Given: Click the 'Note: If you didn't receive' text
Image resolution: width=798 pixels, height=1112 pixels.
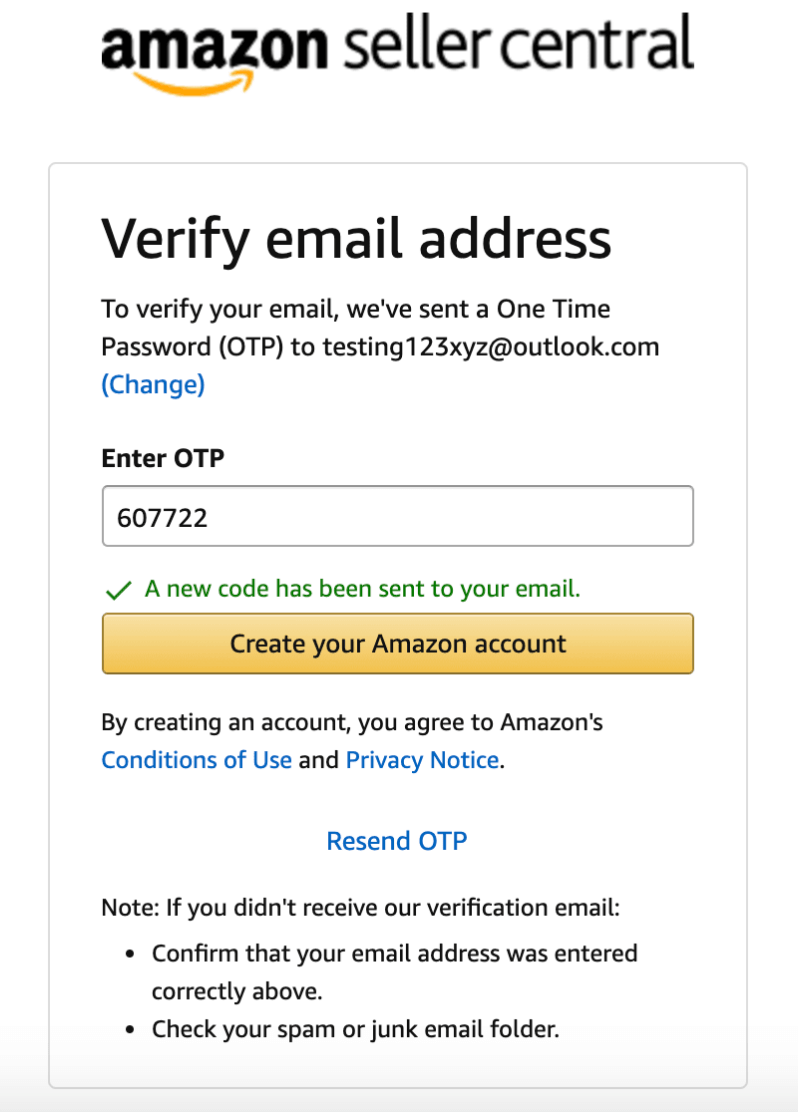Looking at the screenshot, I should pos(361,909).
